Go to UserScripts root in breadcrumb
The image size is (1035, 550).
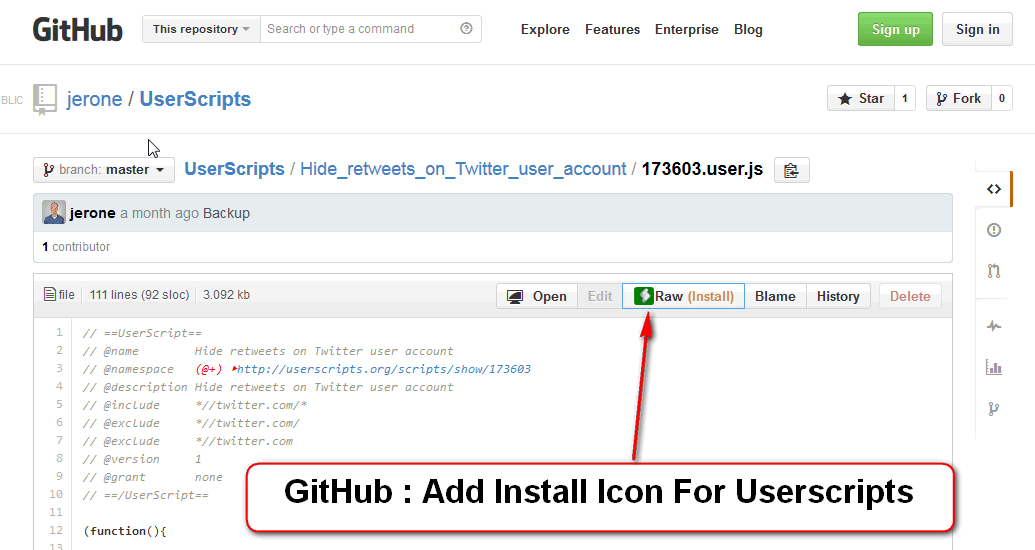coord(234,169)
